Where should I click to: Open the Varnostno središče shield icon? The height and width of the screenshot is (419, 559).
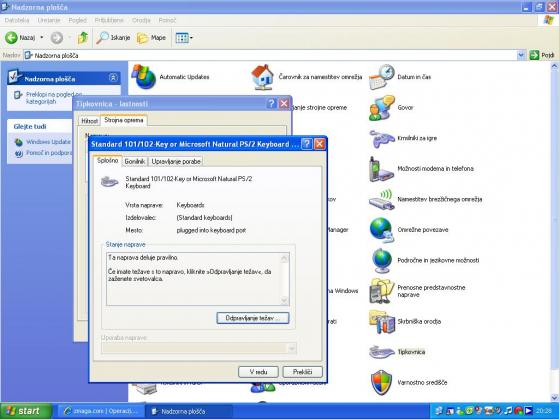click(x=382, y=383)
